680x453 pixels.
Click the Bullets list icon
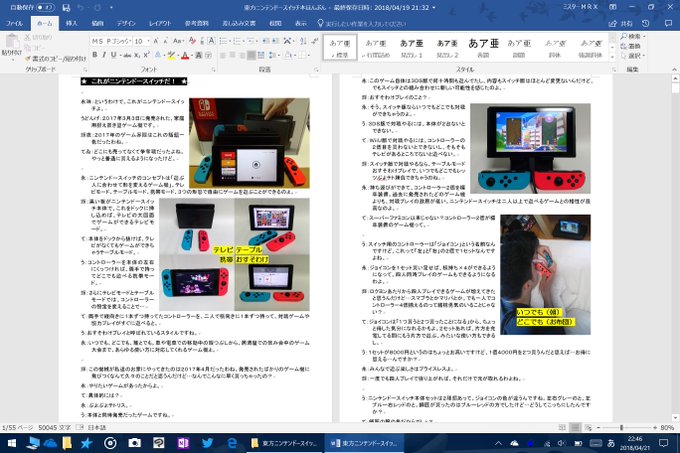point(223,41)
